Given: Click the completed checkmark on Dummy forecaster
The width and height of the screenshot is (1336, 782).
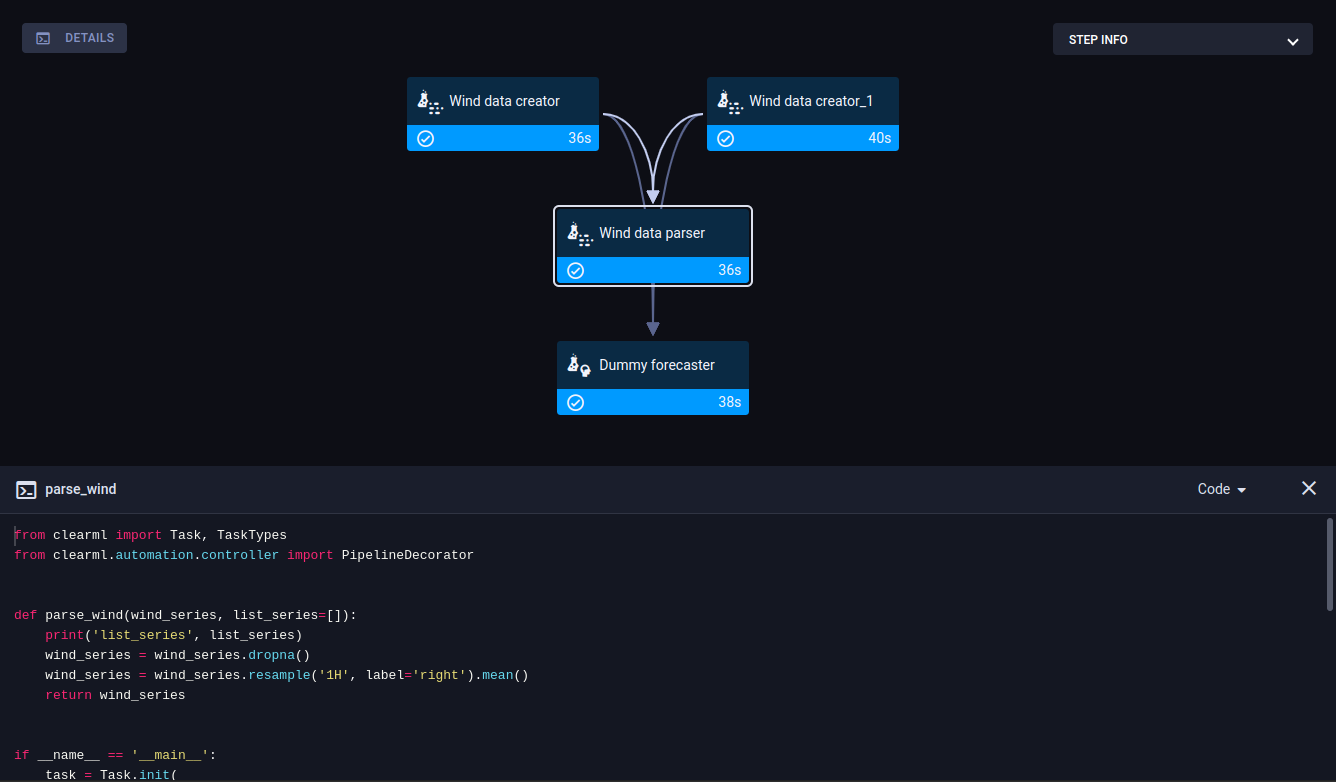Looking at the screenshot, I should [575, 402].
